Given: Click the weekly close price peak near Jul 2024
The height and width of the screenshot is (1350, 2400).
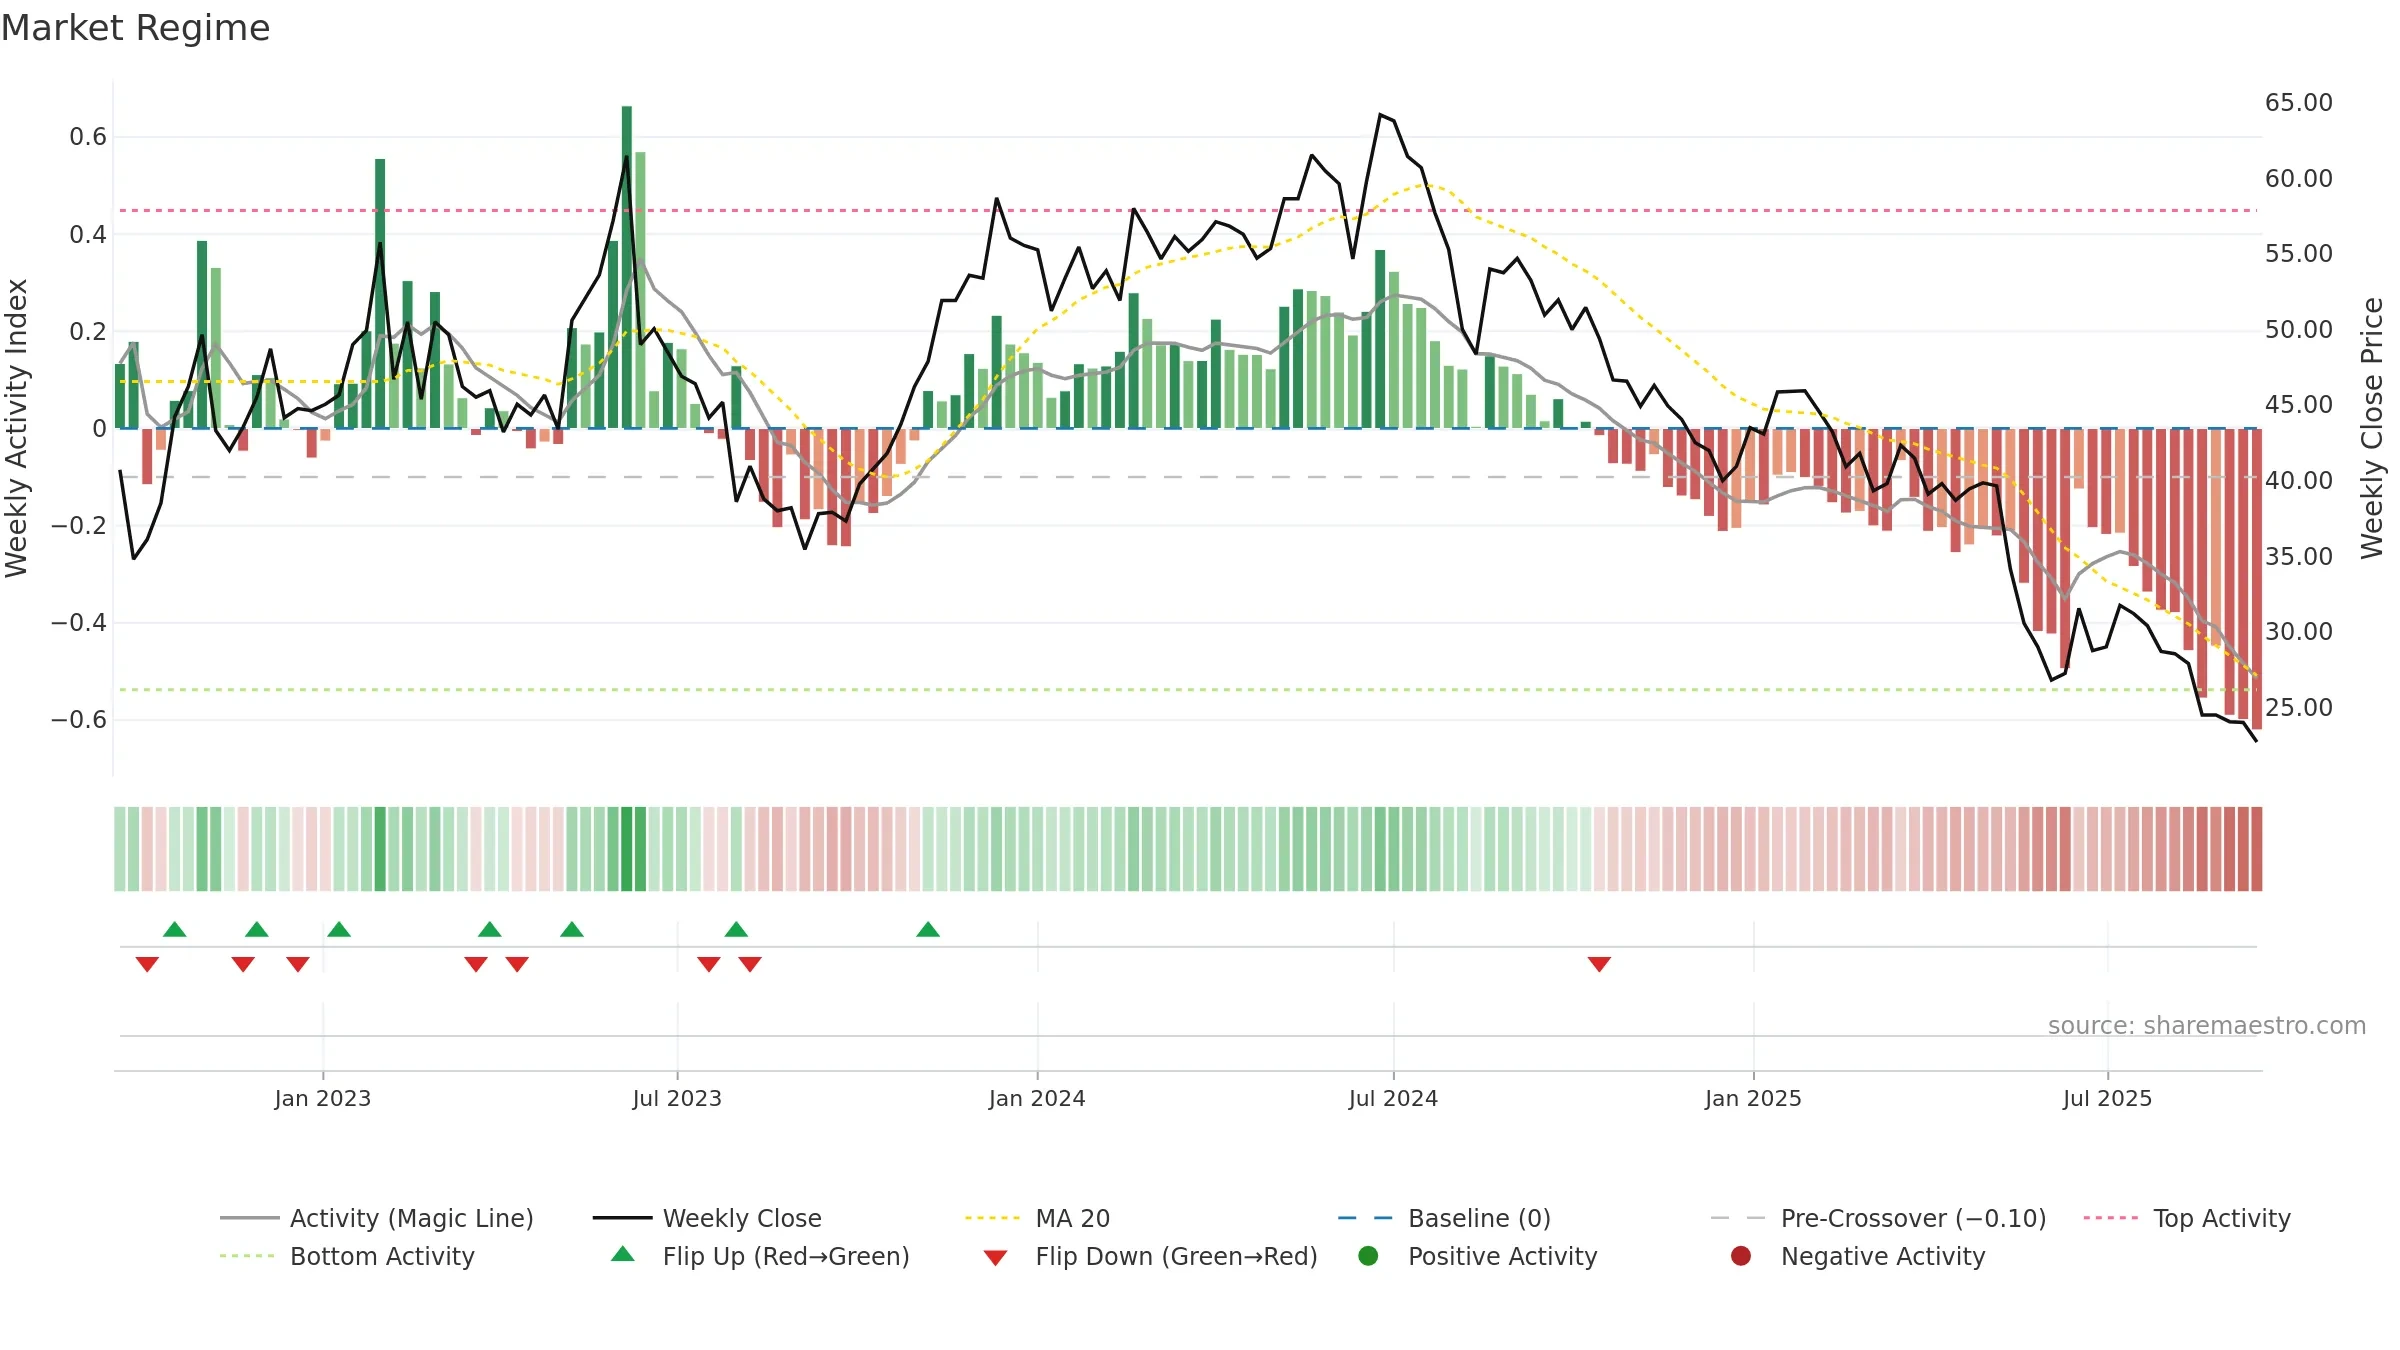Looking at the screenshot, I should click(1380, 115).
